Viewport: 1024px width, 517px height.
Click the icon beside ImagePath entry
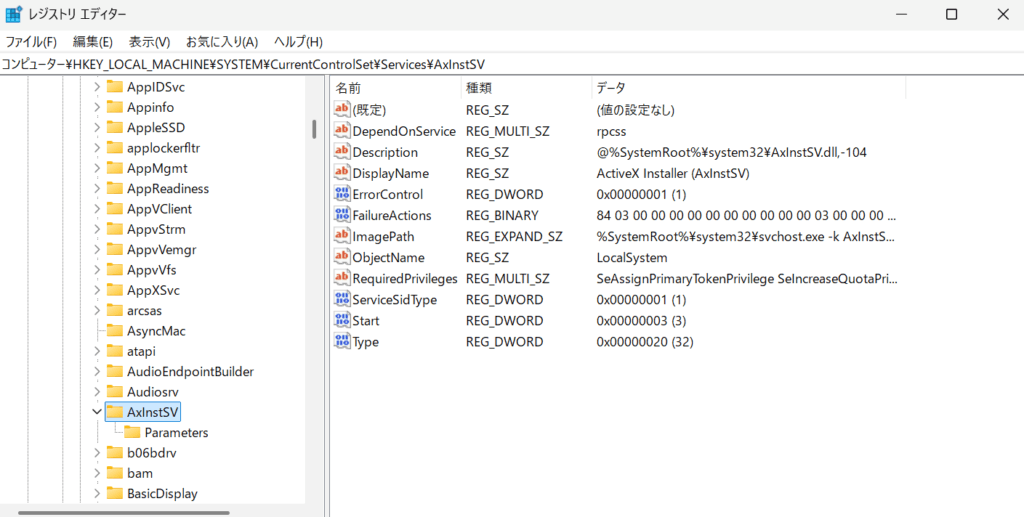tap(342, 237)
